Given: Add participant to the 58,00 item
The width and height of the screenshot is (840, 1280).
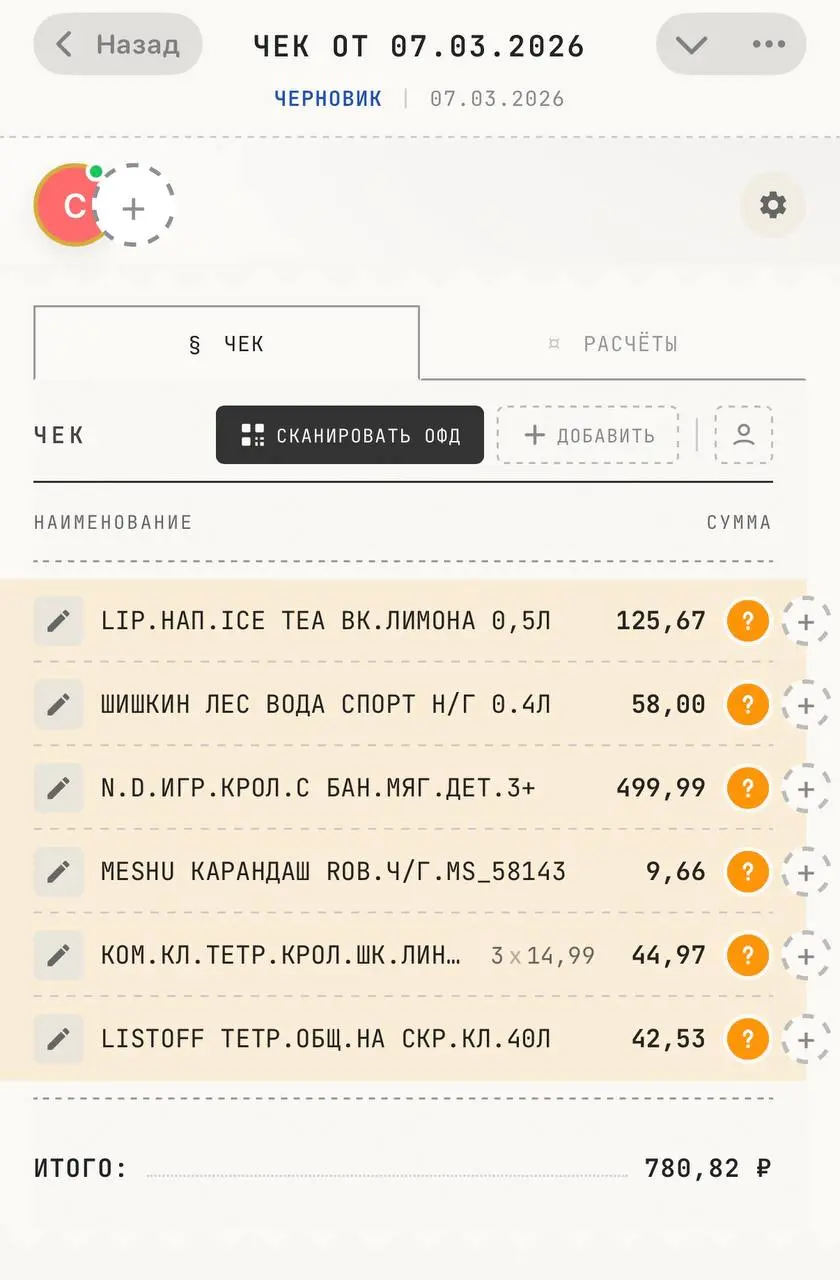Looking at the screenshot, I should click(x=805, y=704).
